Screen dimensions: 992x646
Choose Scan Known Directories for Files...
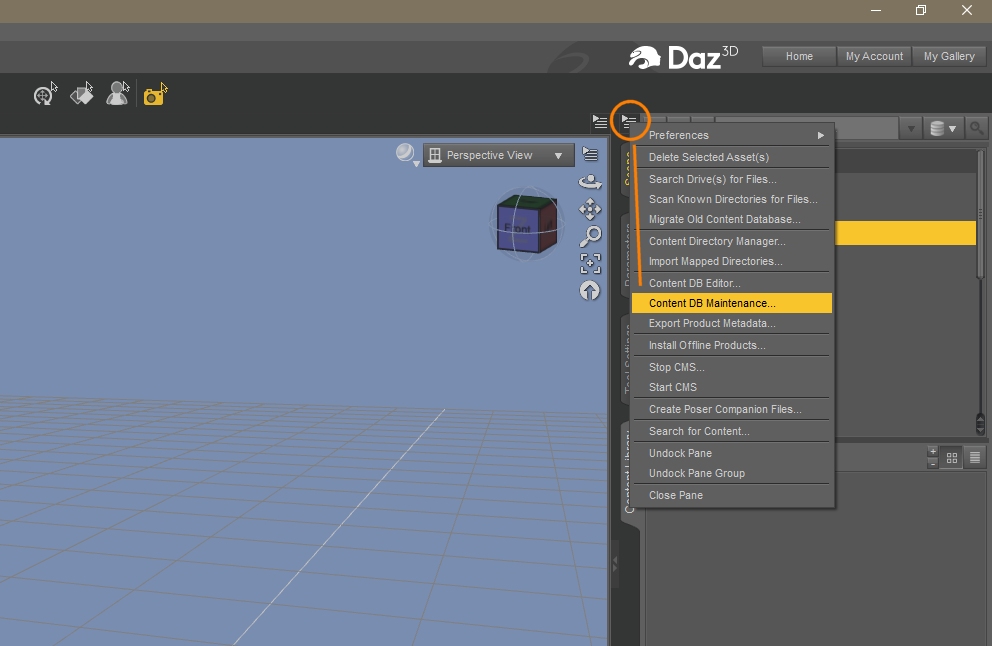click(731, 199)
